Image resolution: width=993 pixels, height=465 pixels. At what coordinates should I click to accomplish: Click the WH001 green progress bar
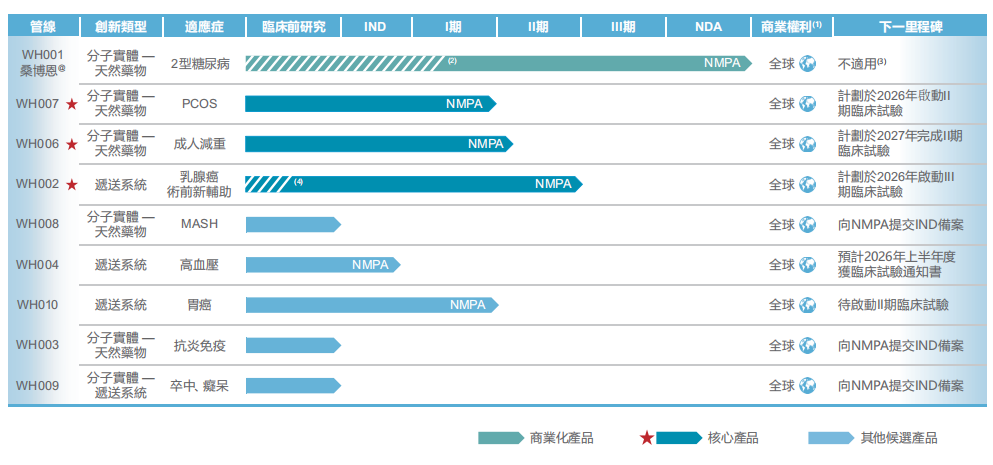[498, 63]
